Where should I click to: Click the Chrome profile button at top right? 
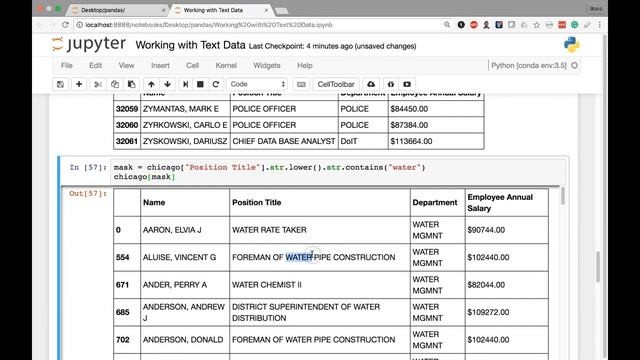[596, 9]
